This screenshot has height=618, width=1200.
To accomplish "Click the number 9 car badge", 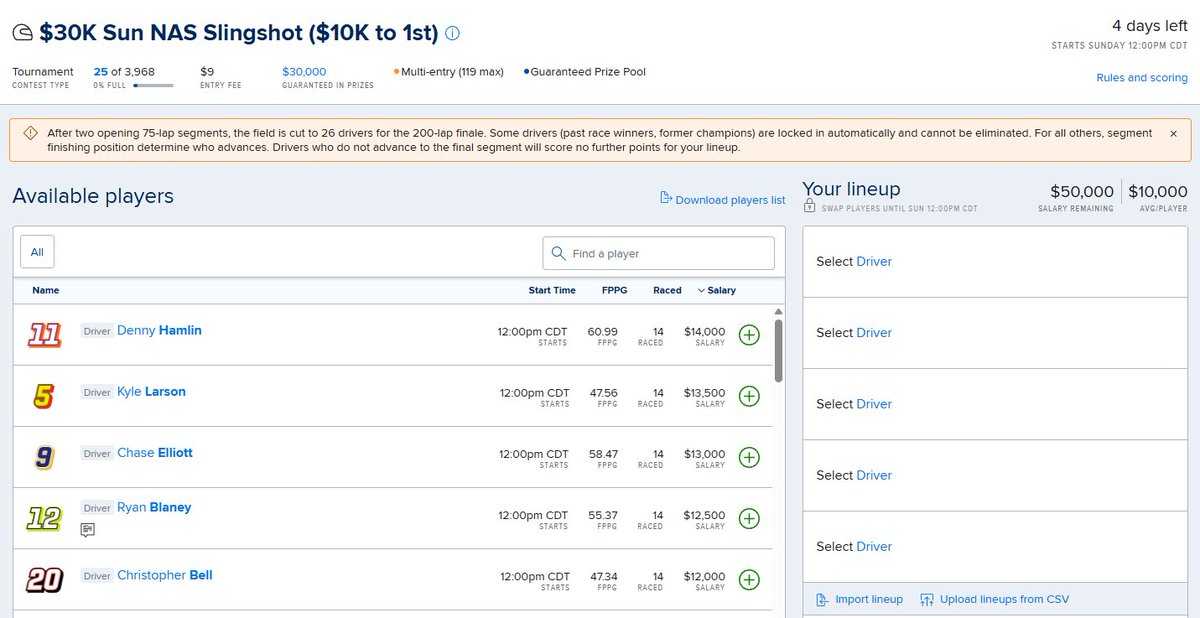I will coord(44,457).
